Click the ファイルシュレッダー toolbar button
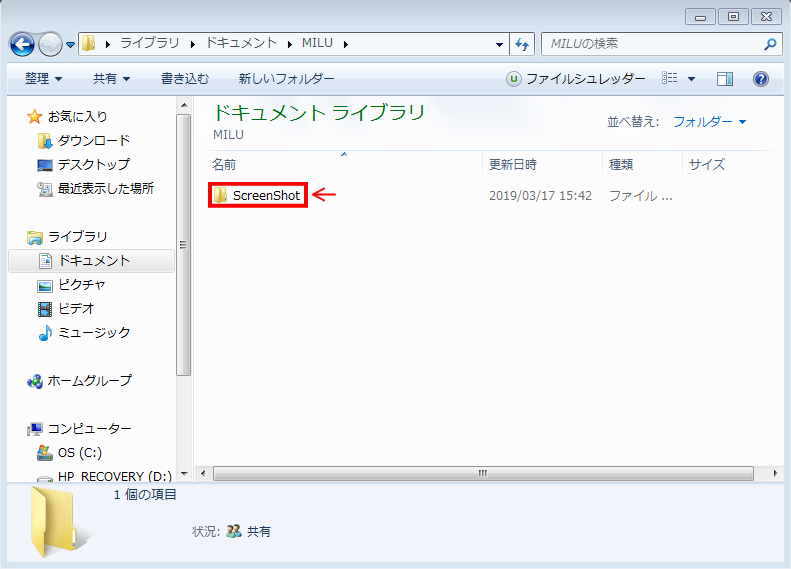This screenshot has width=791, height=569. coord(576,79)
